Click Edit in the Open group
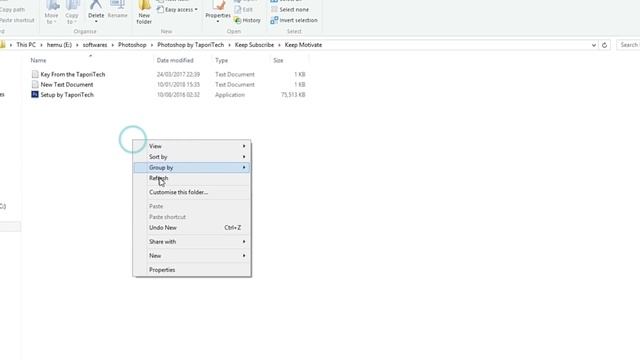Screen dimensions: 640x360 click(x=243, y=9)
